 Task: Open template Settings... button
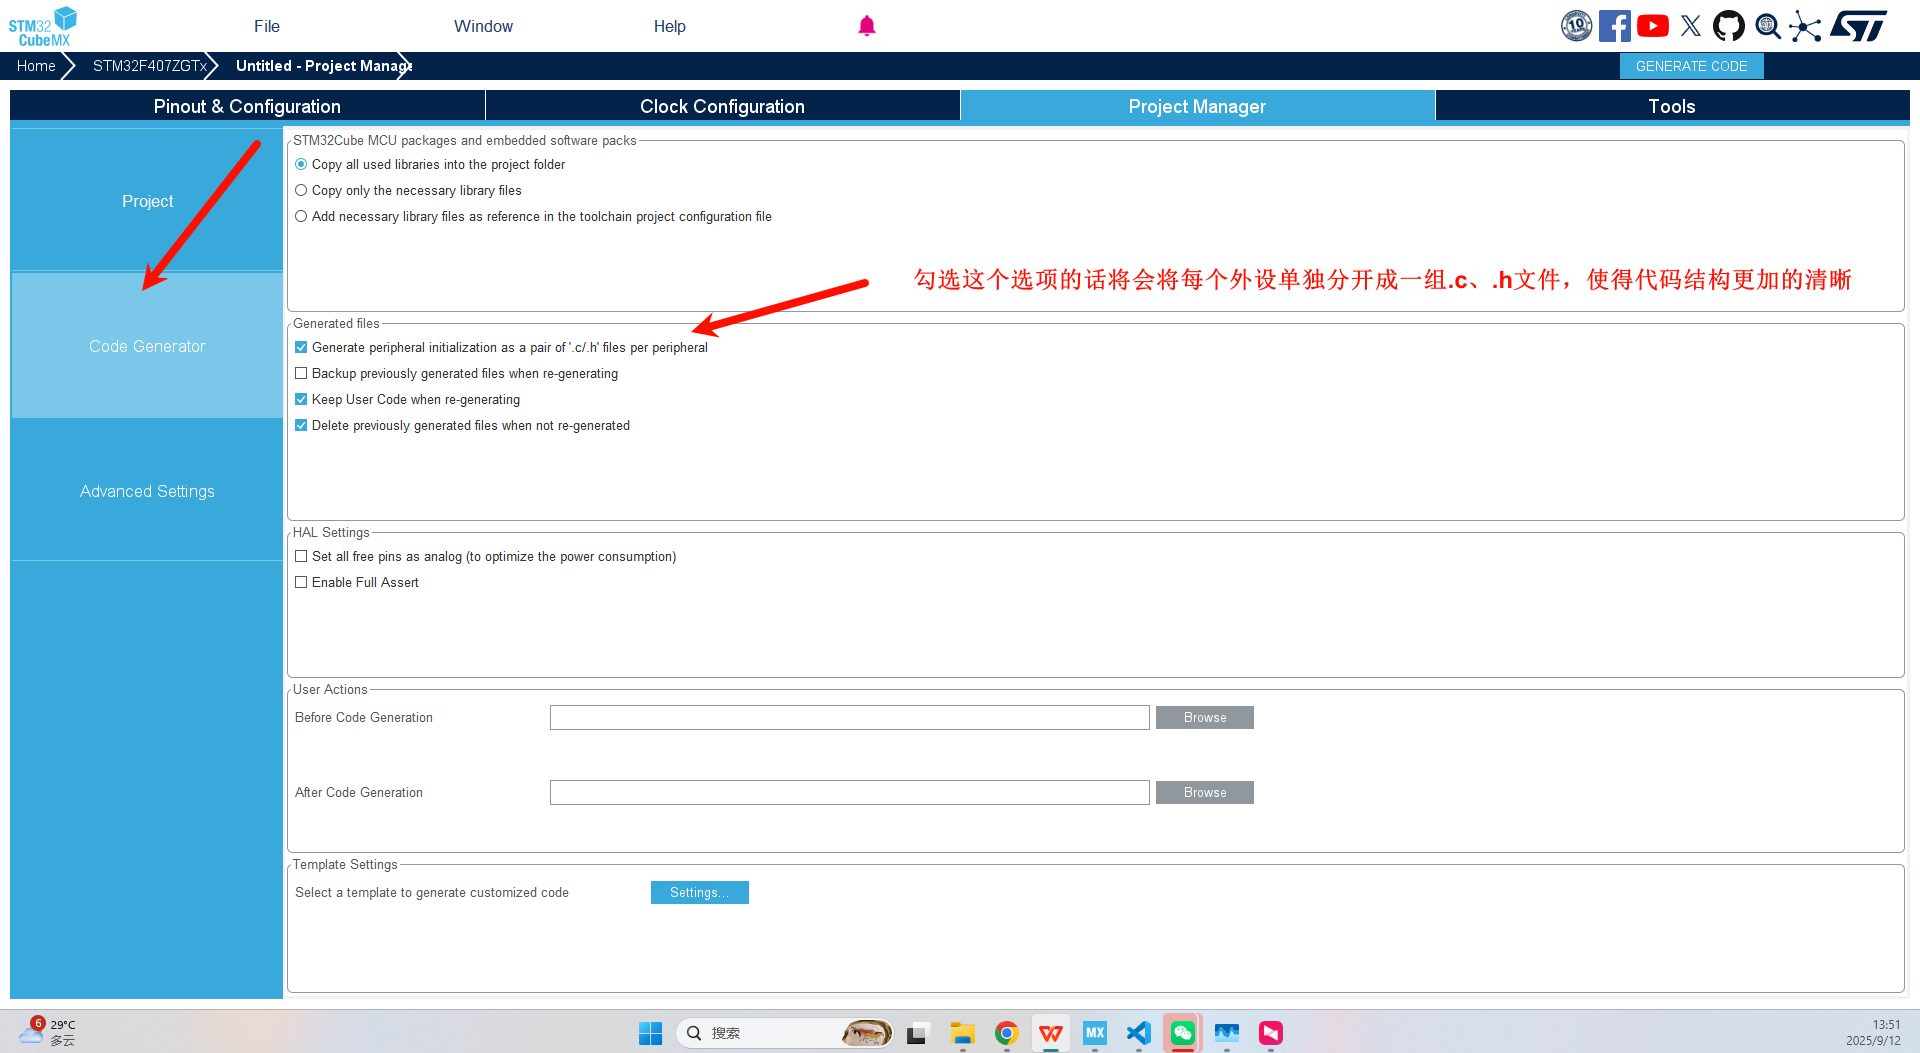click(x=700, y=892)
